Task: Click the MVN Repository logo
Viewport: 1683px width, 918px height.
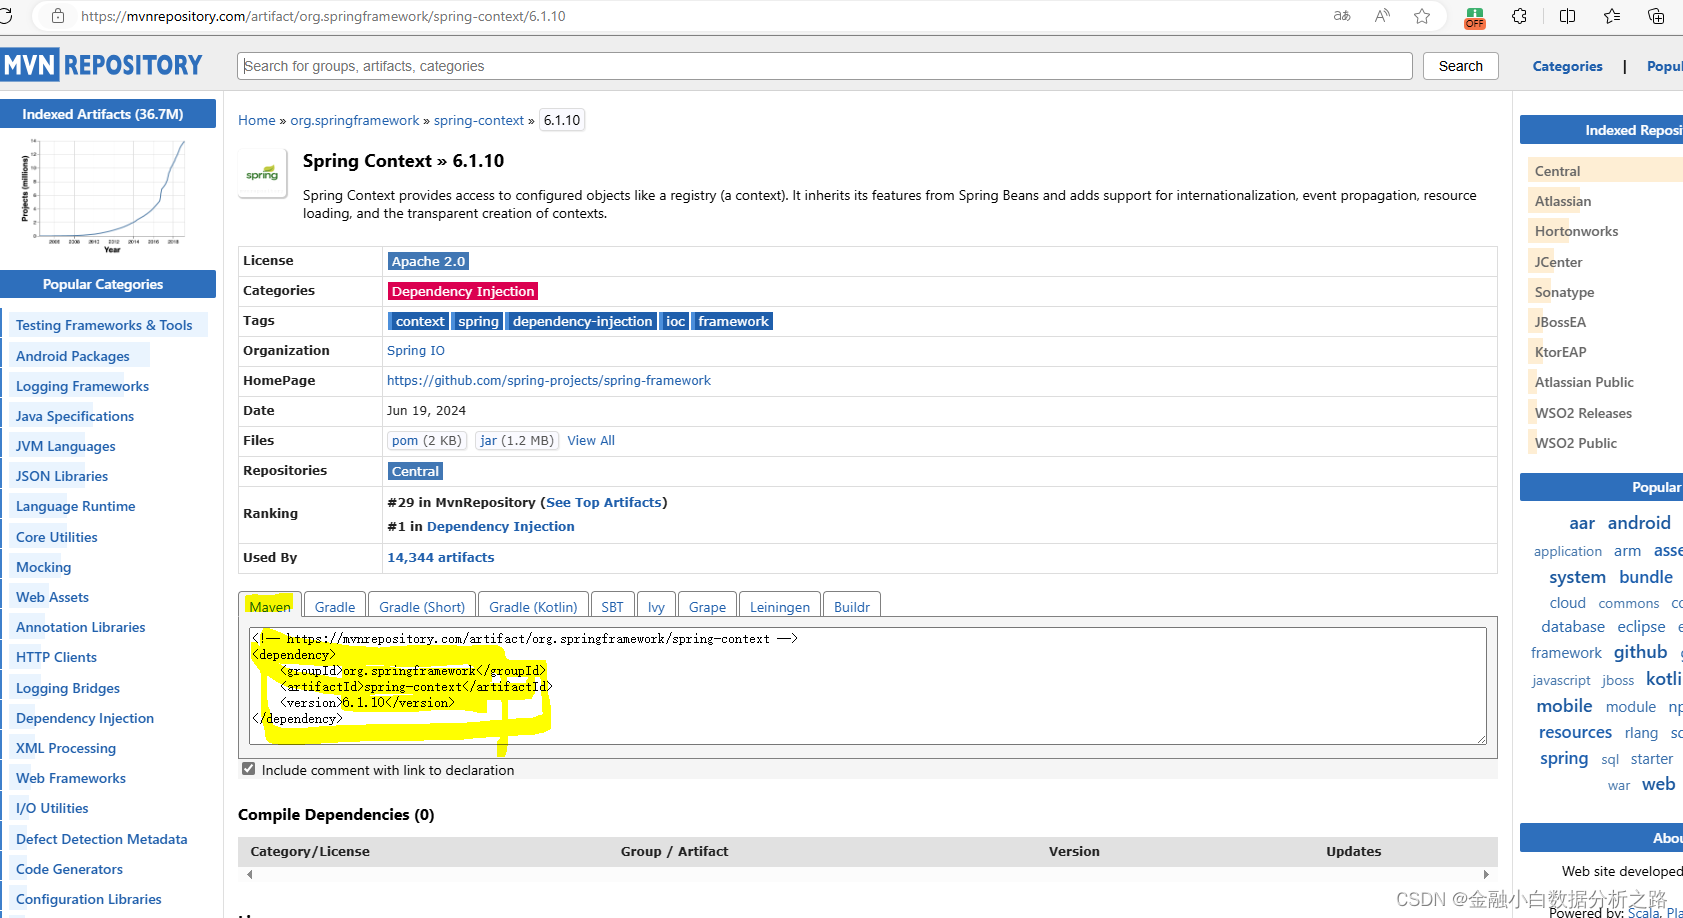Action: (x=102, y=65)
